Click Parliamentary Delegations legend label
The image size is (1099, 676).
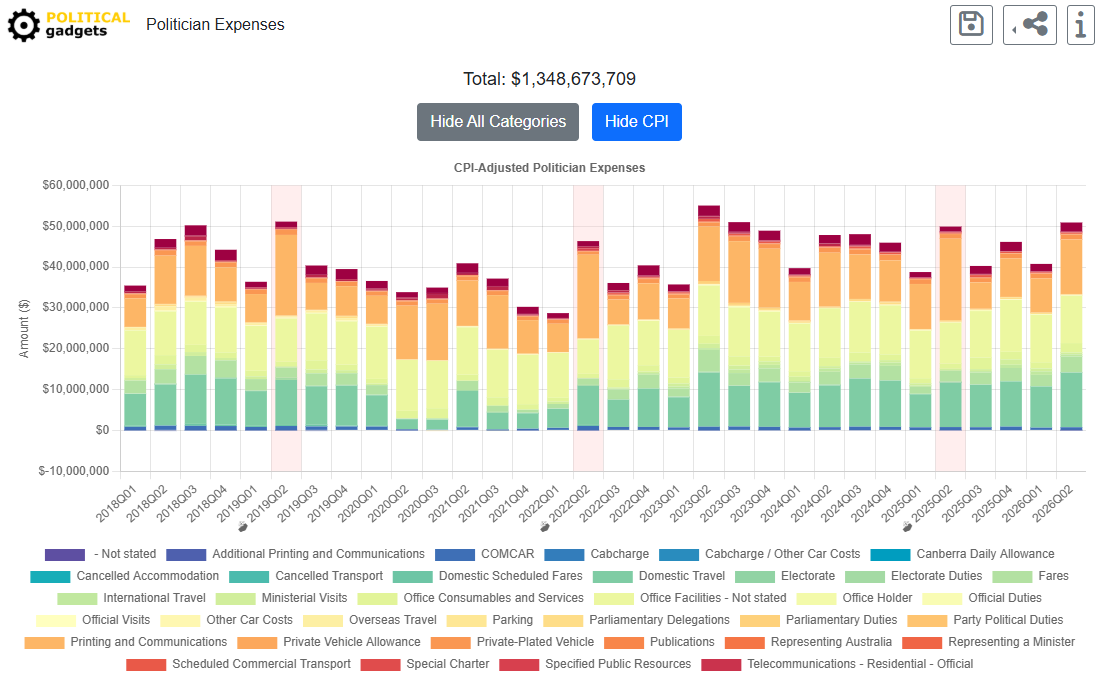click(x=660, y=620)
